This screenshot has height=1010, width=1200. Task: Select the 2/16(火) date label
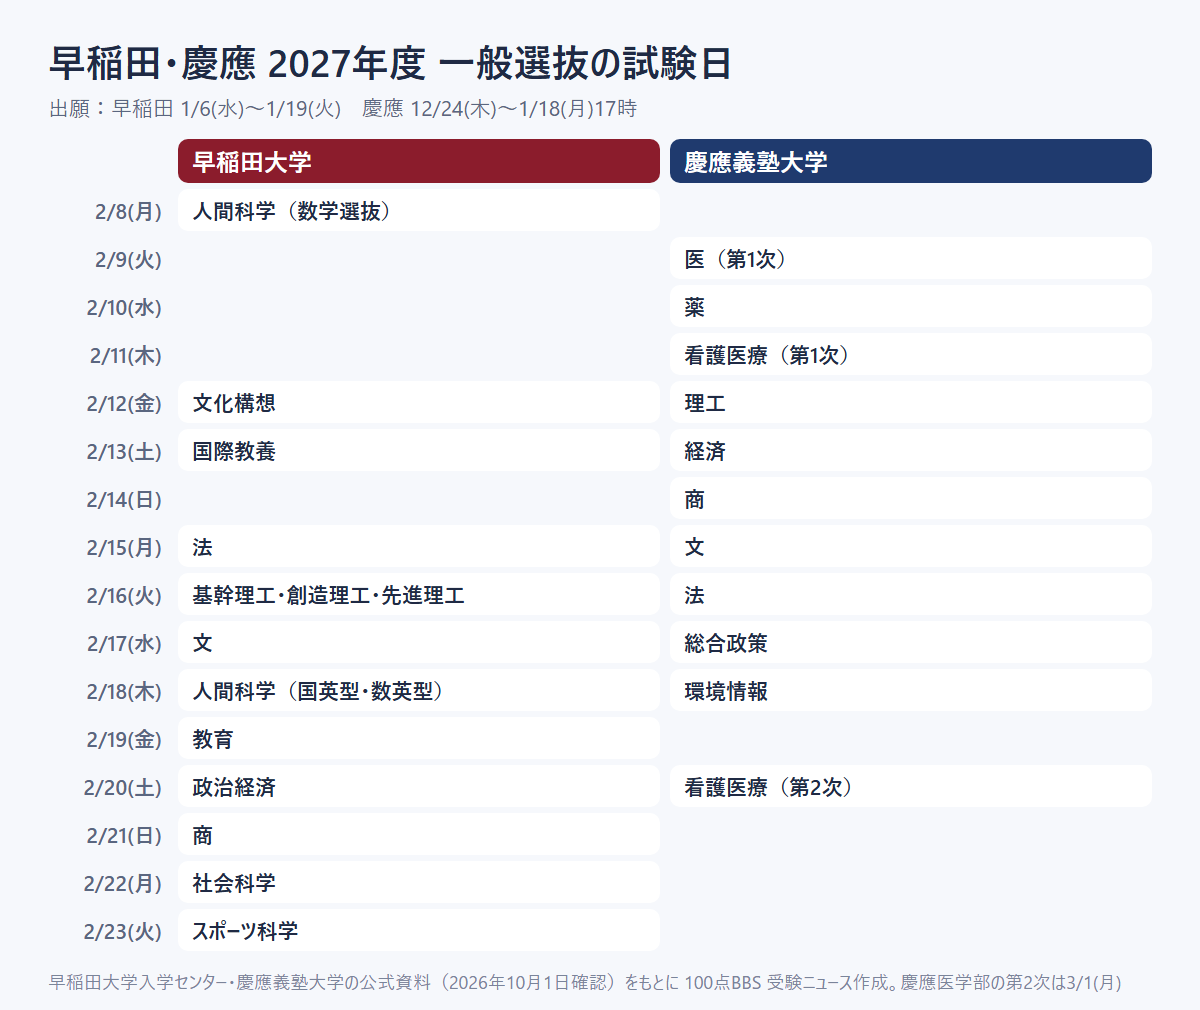tap(124, 595)
